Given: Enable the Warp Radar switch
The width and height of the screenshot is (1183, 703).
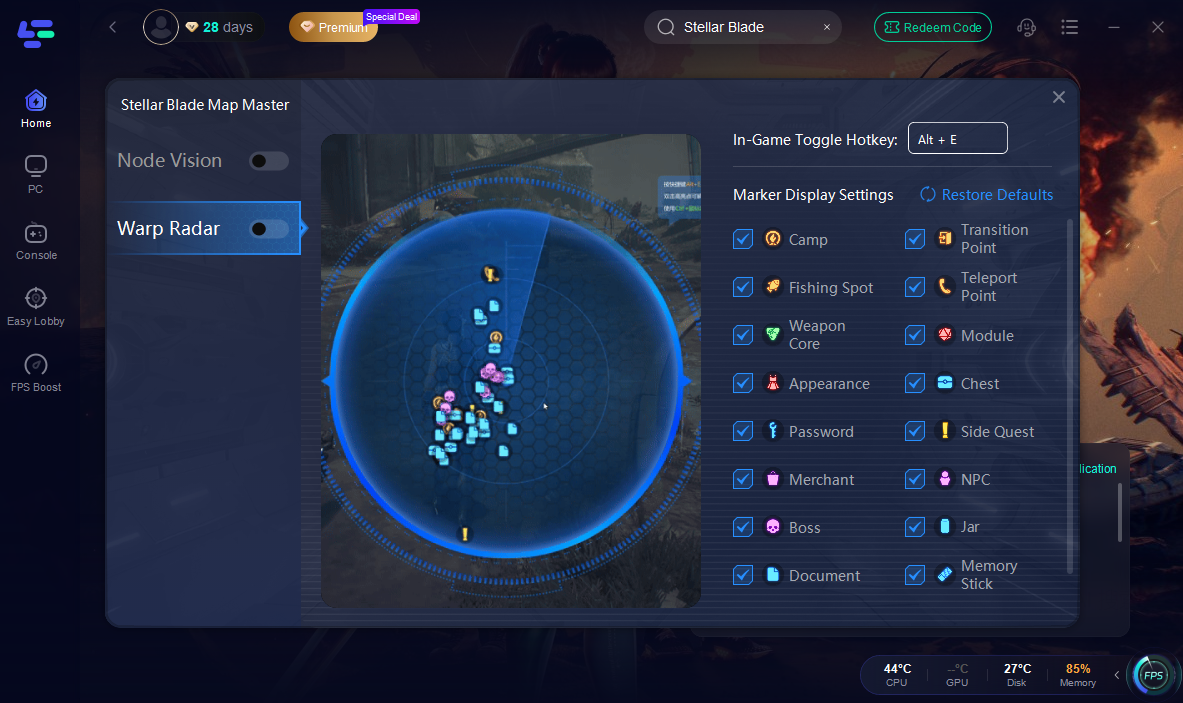Looking at the screenshot, I should (269, 229).
